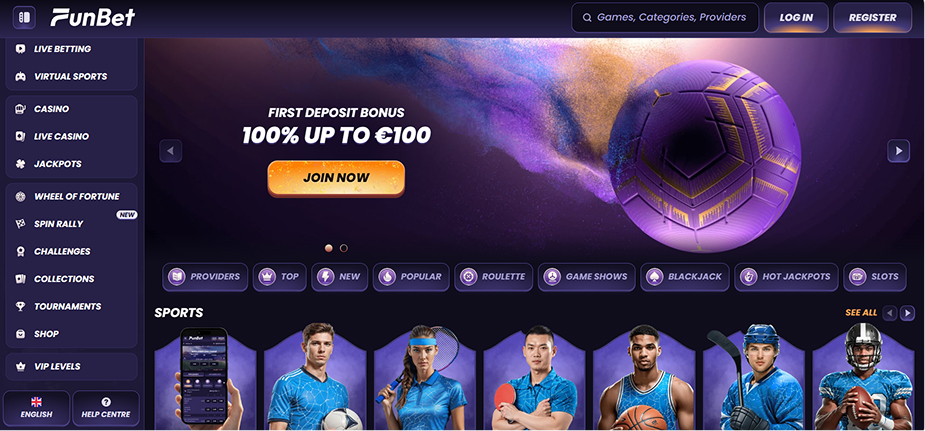Advance banner with right arrow
The image size is (925, 431).
[x=898, y=151]
